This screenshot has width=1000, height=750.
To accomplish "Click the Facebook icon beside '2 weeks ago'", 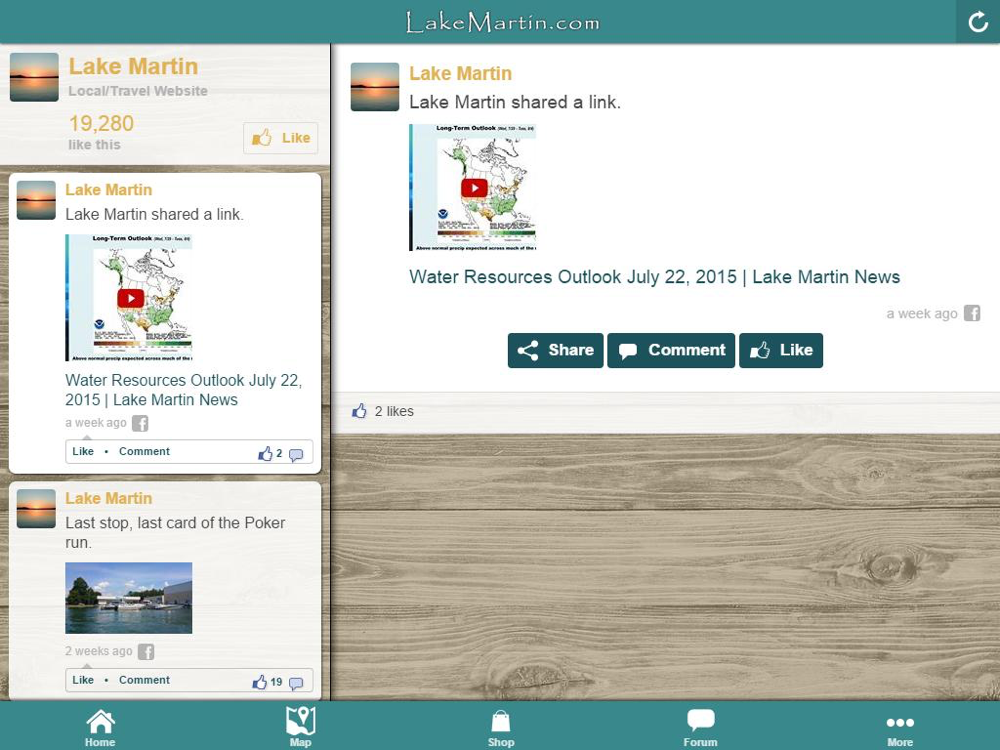I will click(146, 652).
